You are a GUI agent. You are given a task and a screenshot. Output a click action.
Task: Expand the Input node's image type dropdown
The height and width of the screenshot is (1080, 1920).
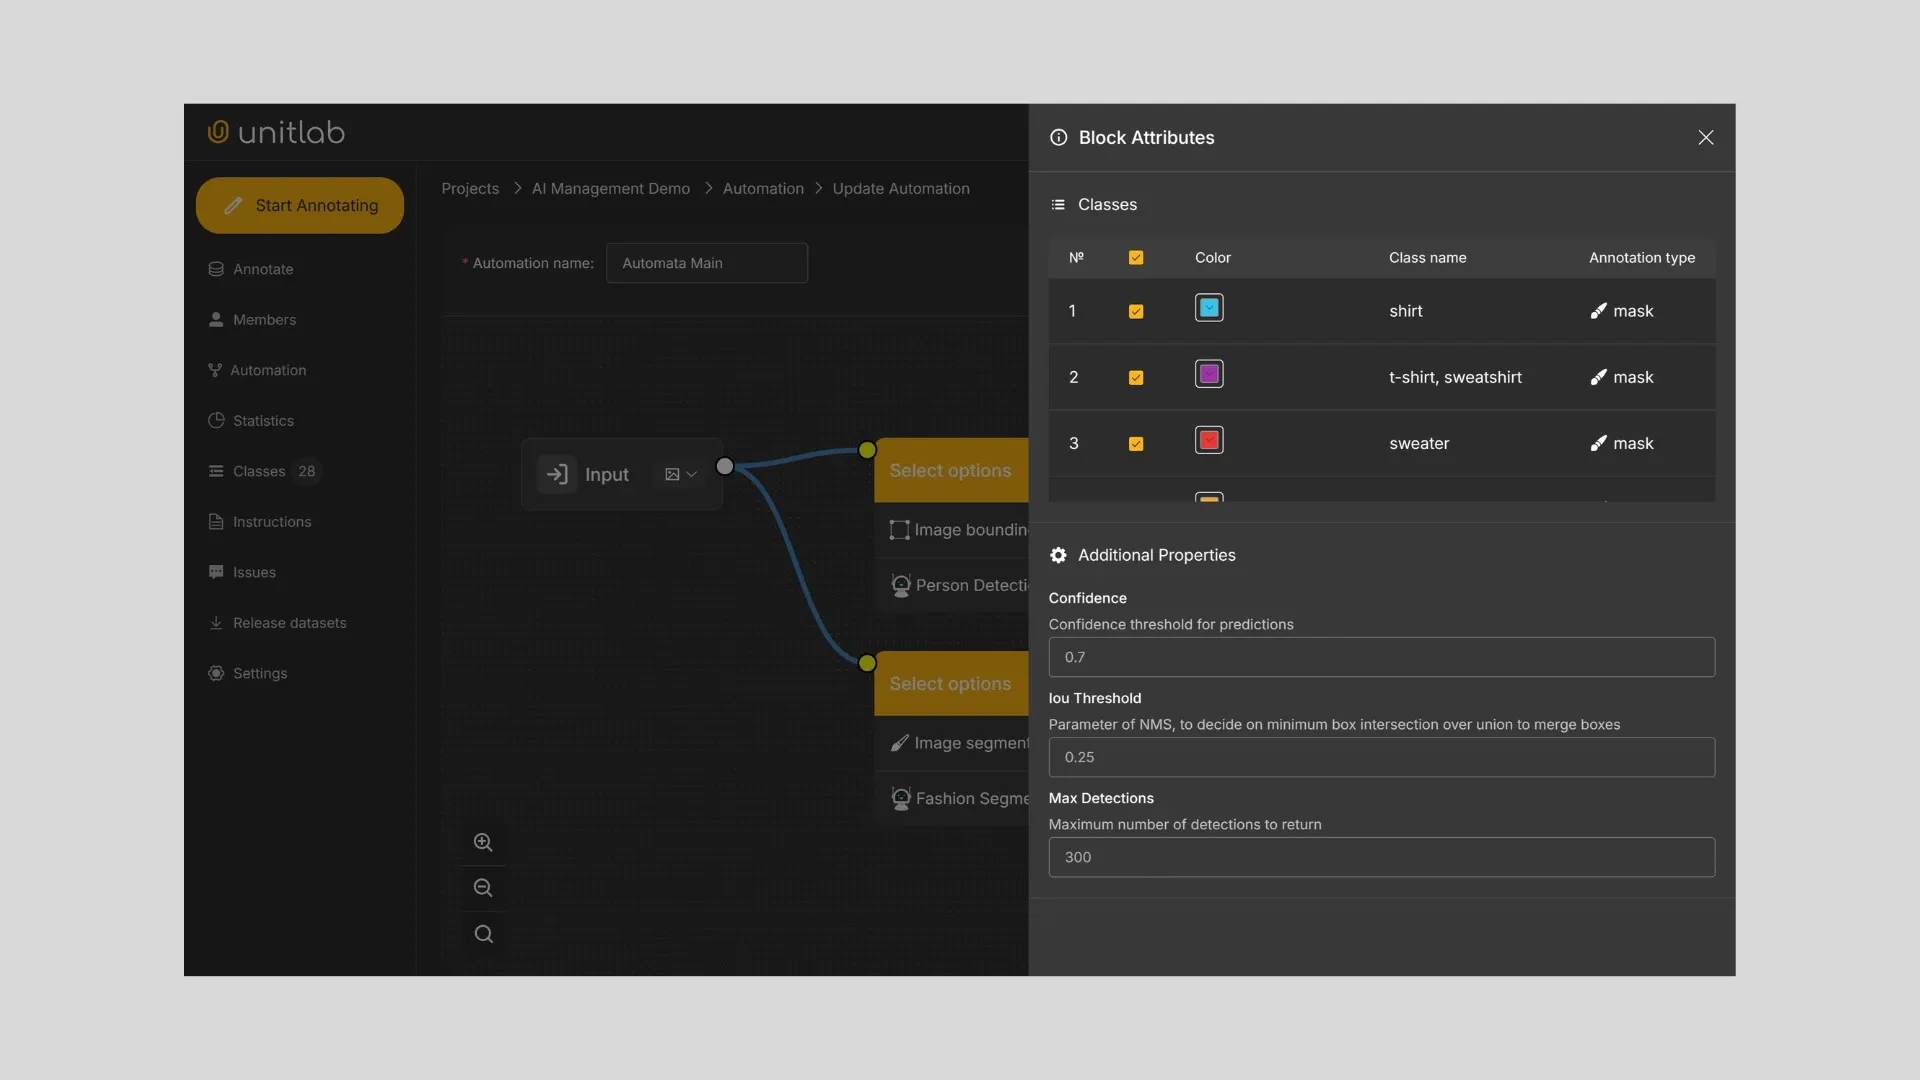pos(679,474)
